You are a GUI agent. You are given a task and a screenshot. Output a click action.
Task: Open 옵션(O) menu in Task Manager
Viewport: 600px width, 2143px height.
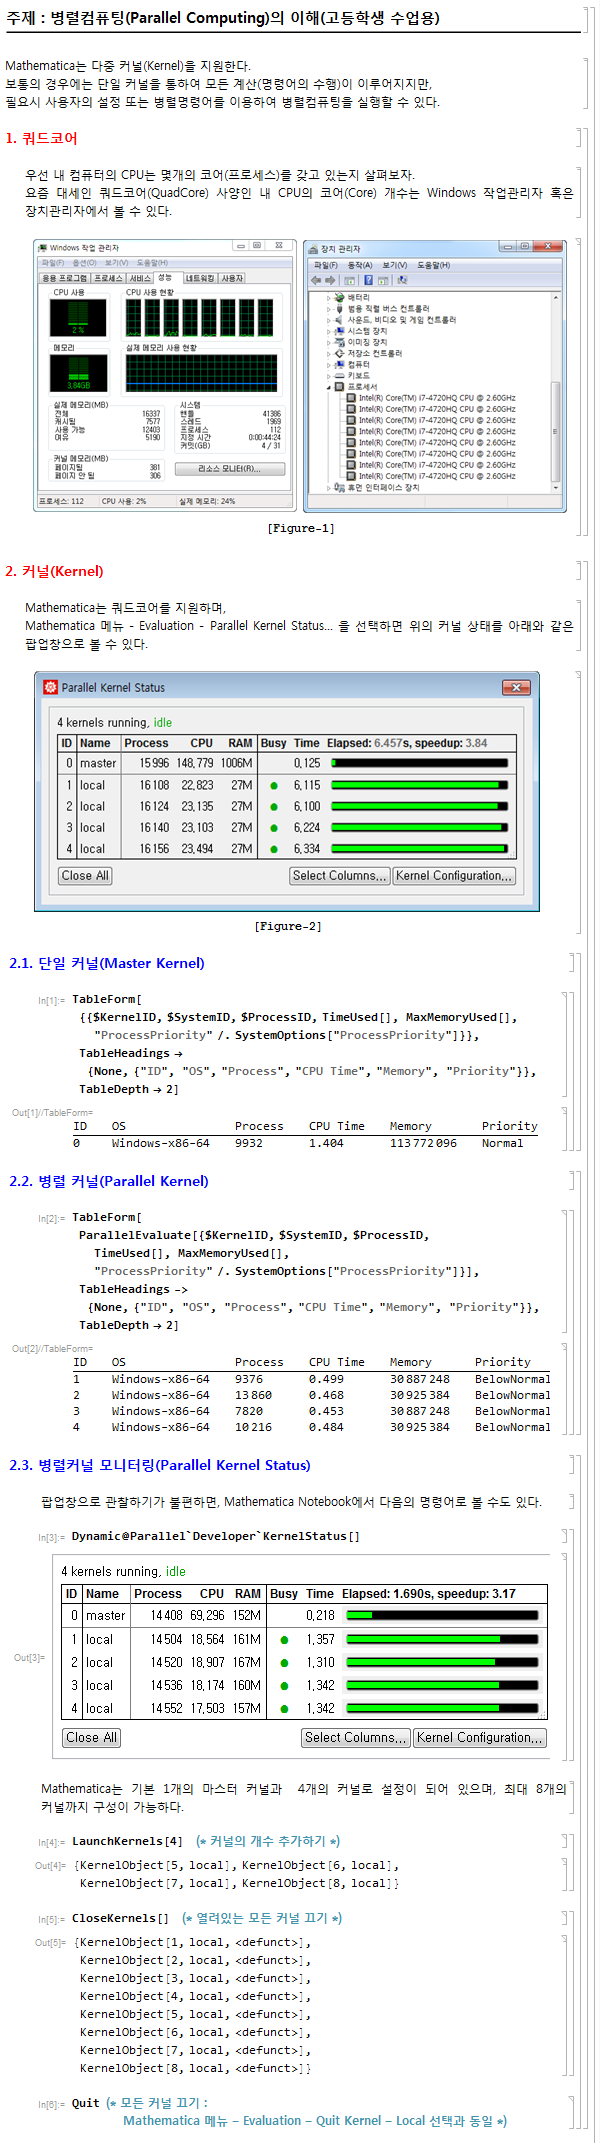click(x=84, y=262)
